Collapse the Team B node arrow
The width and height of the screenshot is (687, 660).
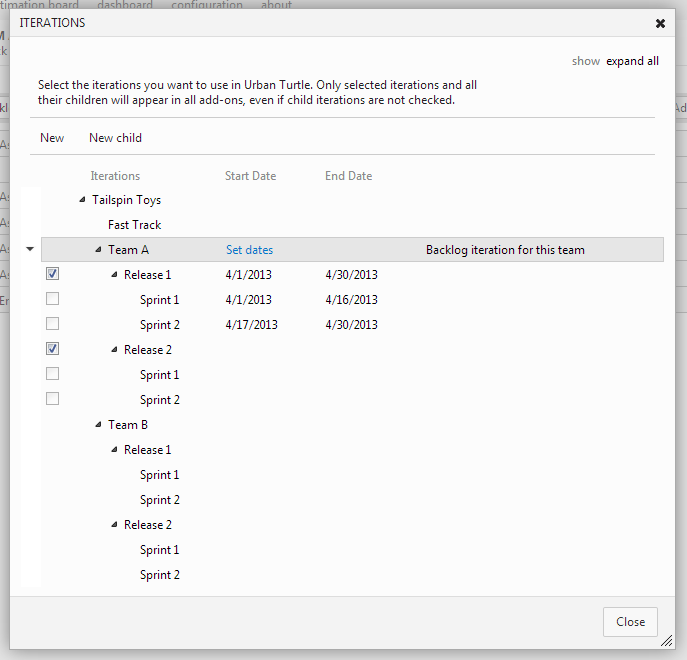pyautogui.click(x=98, y=425)
